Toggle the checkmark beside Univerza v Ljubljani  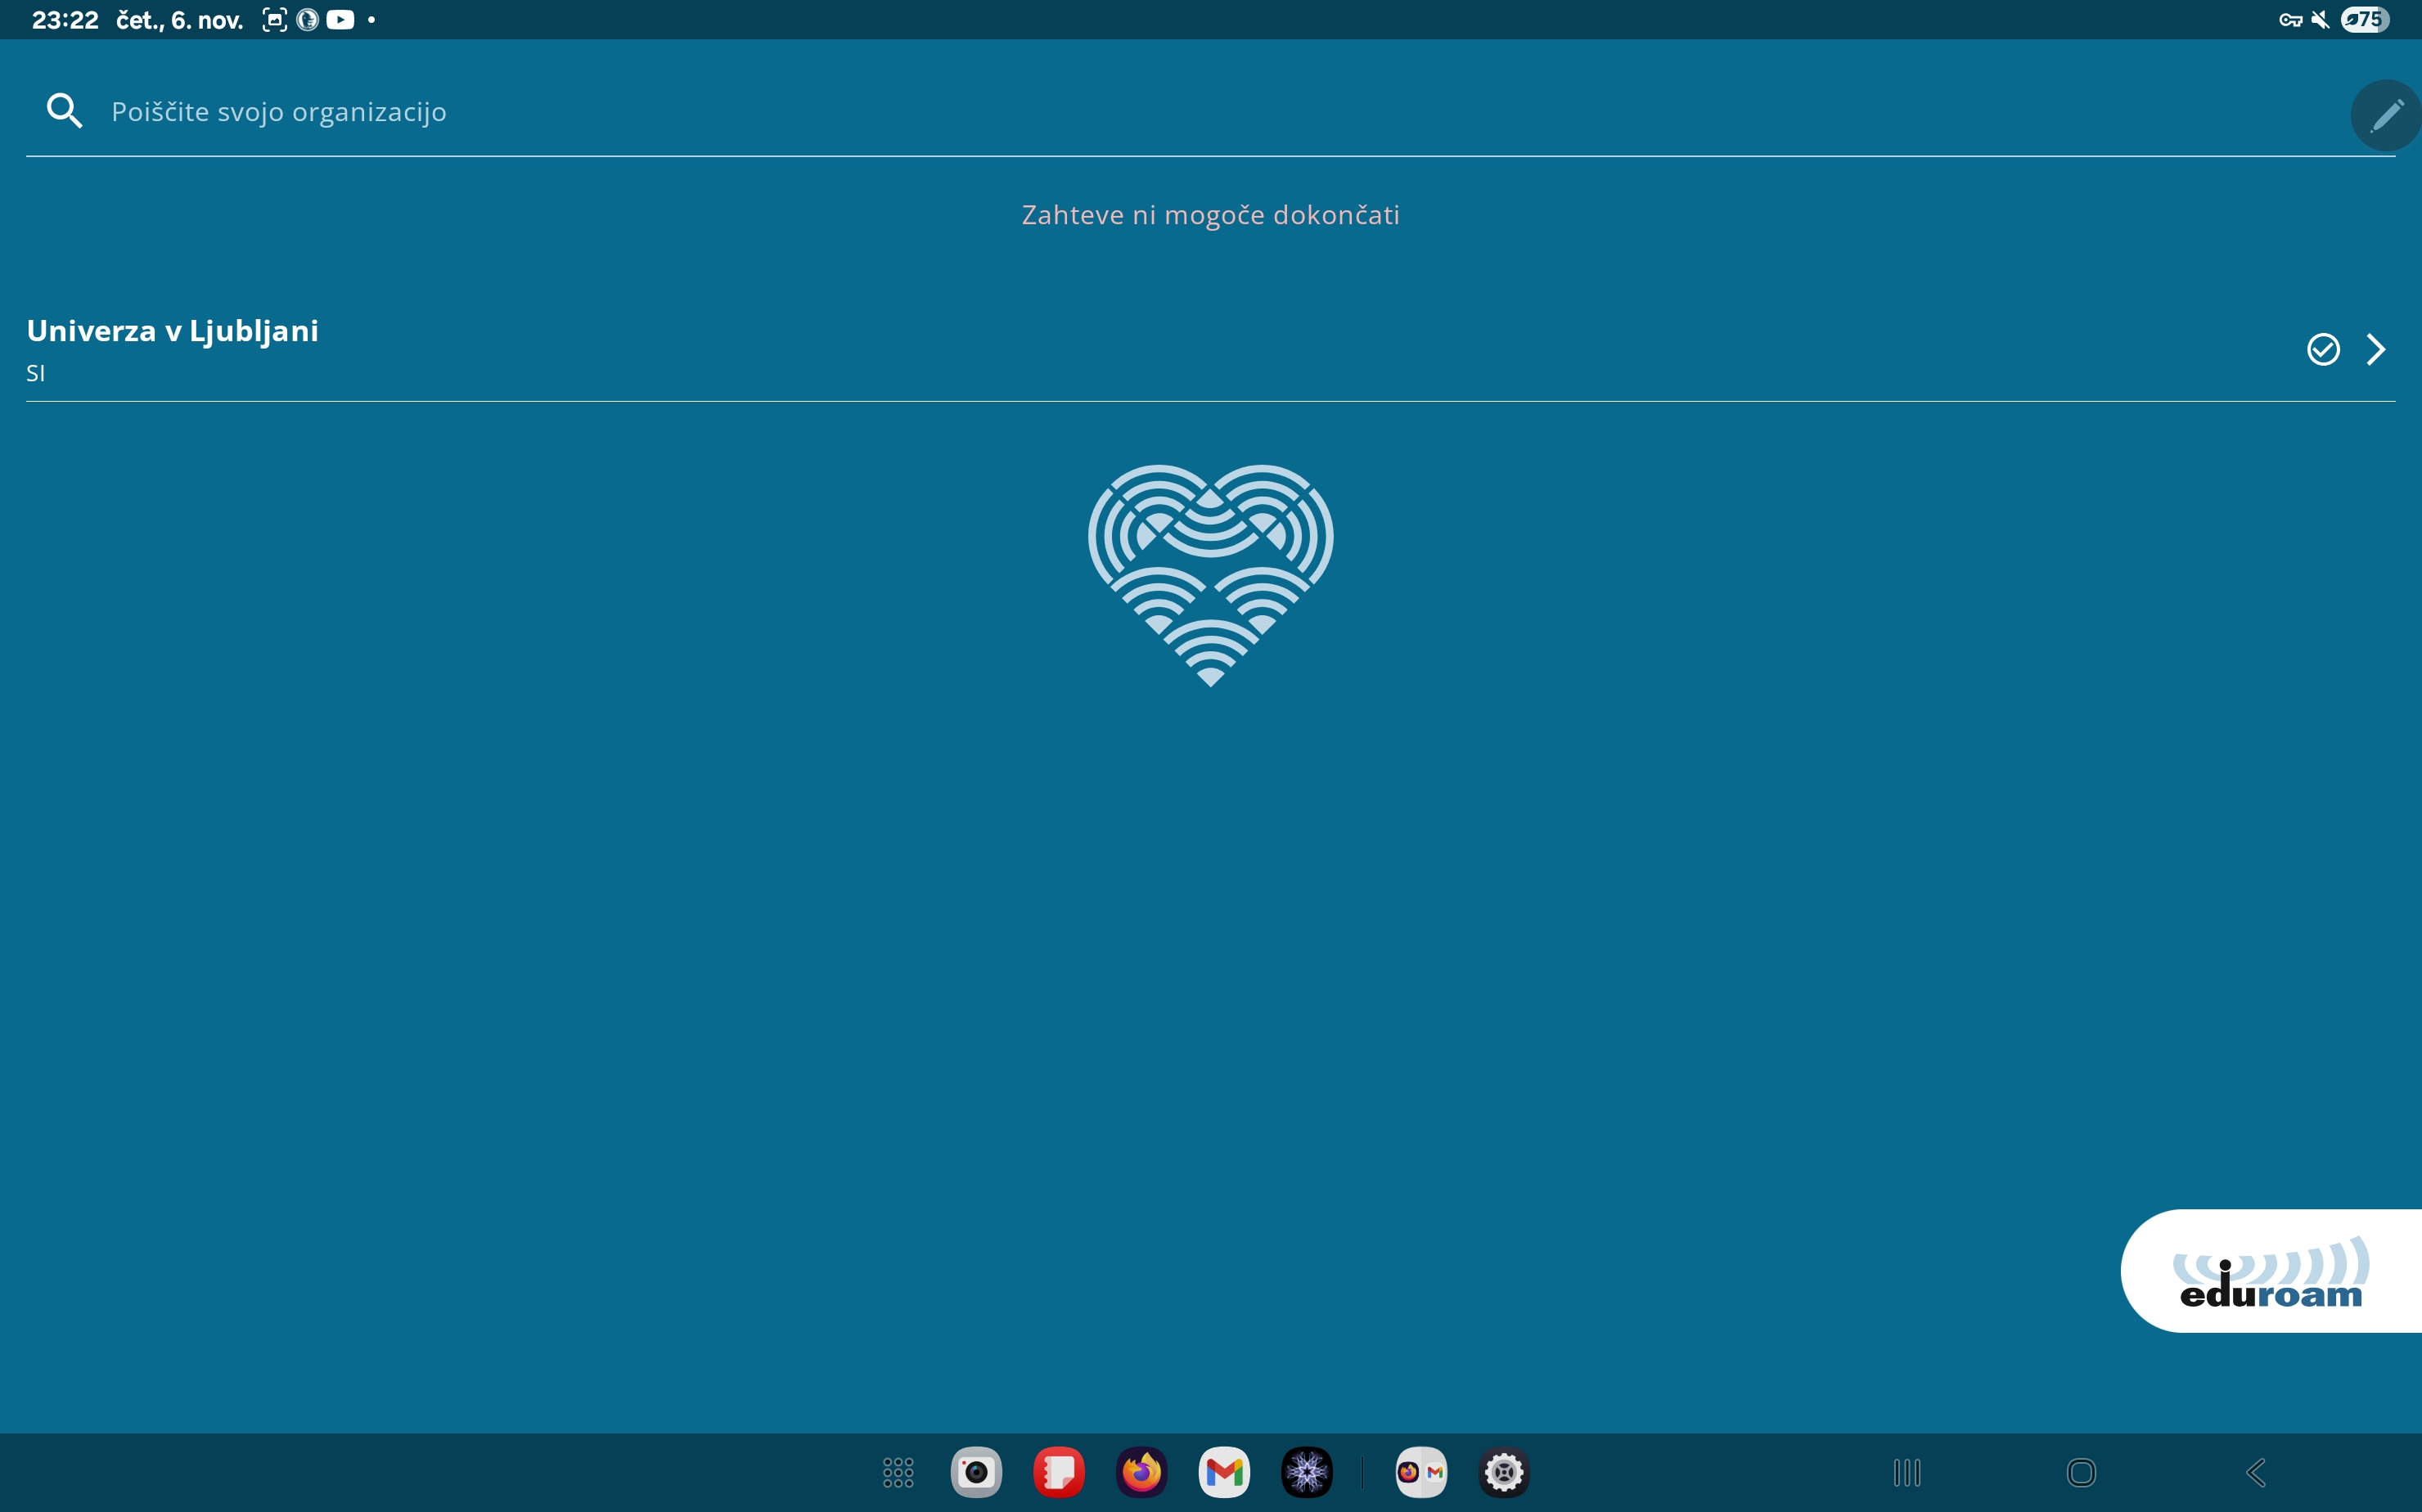point(2323,349)
